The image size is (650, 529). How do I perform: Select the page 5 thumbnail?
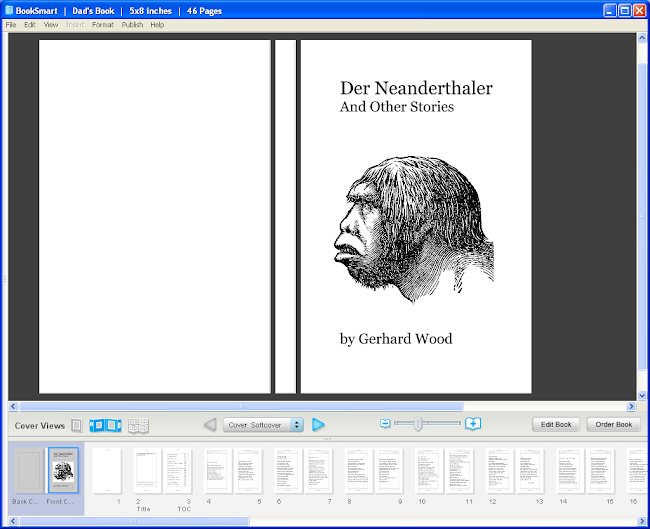(x=248, y=471)
